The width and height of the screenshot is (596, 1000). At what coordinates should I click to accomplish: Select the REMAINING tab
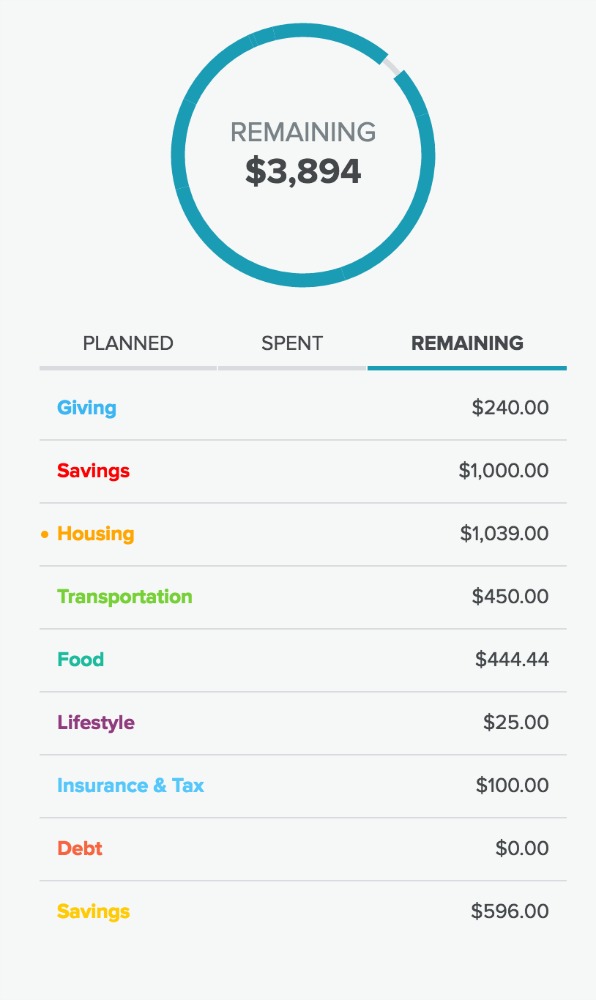click(466, 343)
